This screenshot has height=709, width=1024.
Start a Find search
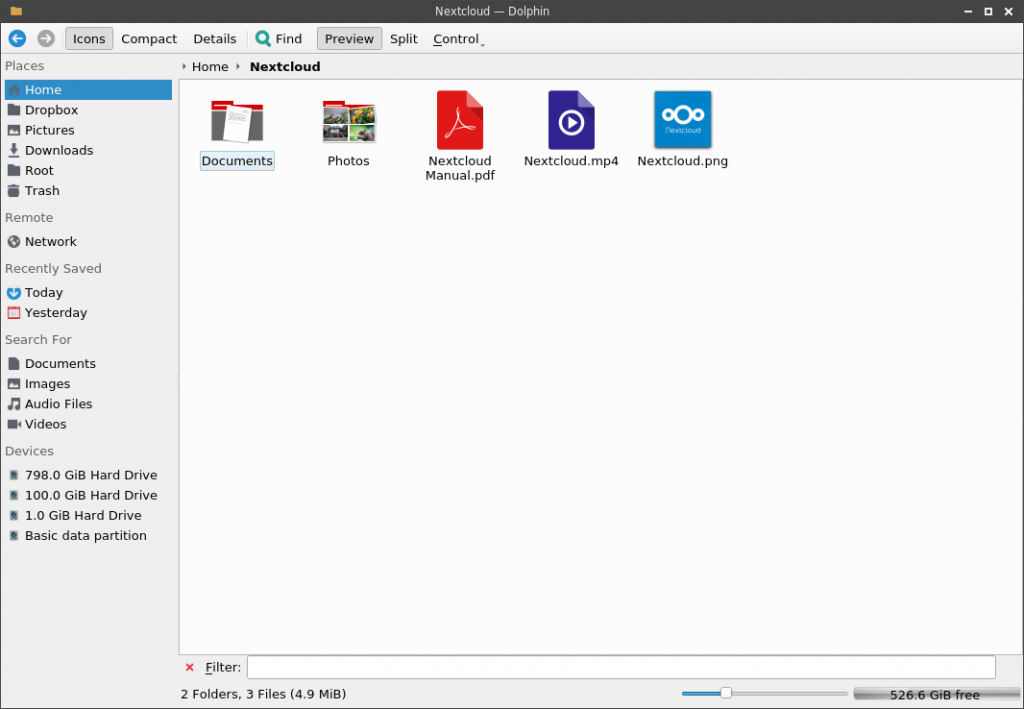pos(278,38)
